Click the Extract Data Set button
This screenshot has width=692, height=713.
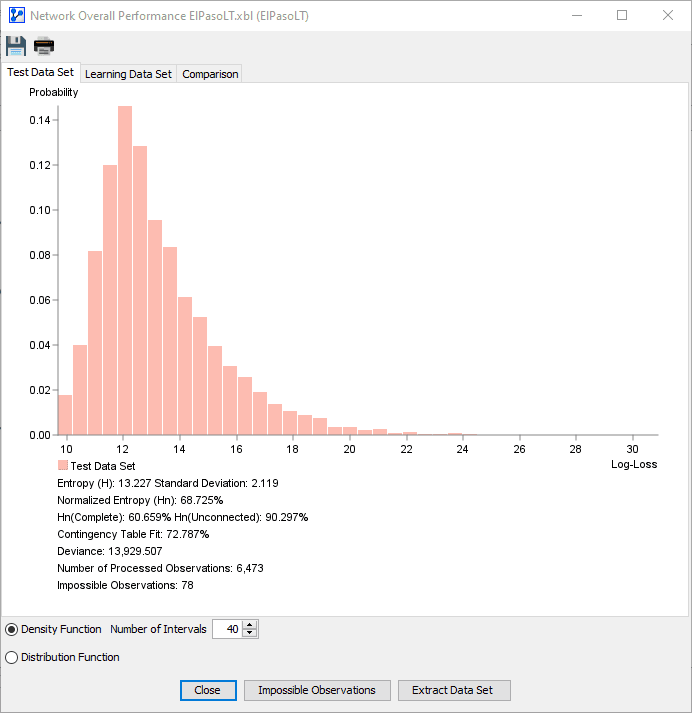pos(454,690)
